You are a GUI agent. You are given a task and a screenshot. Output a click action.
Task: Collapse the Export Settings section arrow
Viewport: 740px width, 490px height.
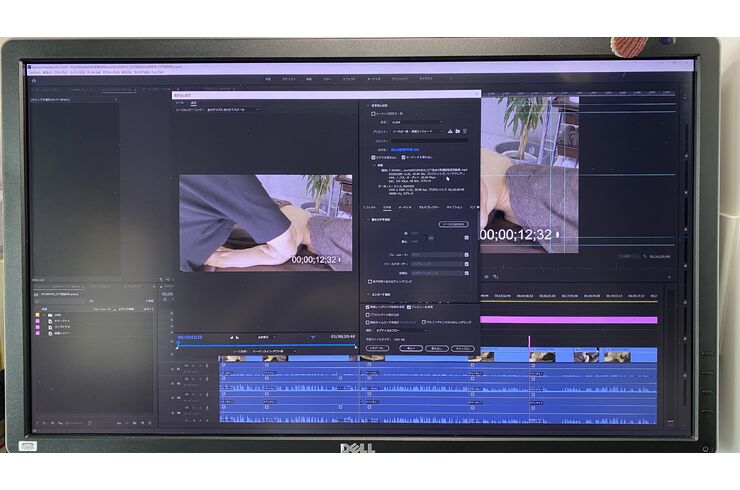pyautogui.click(x=368, y=106)
